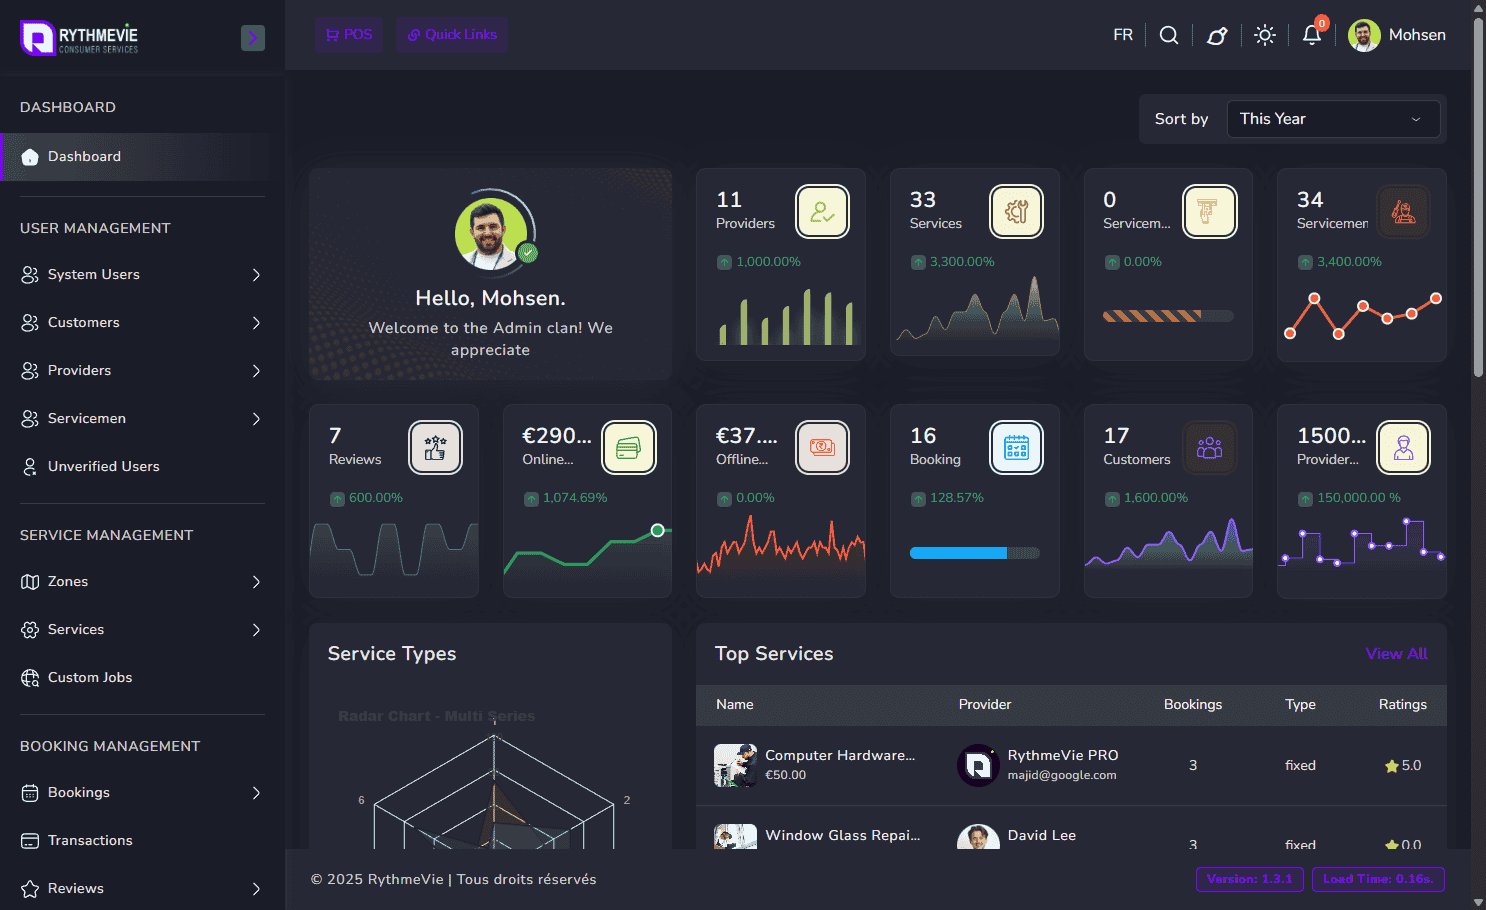Image resolution: width=1486 pixels, height=910 pixels.
Task: Click the Zones map icon
Action: pyautogui.click(x=30, y=582)
